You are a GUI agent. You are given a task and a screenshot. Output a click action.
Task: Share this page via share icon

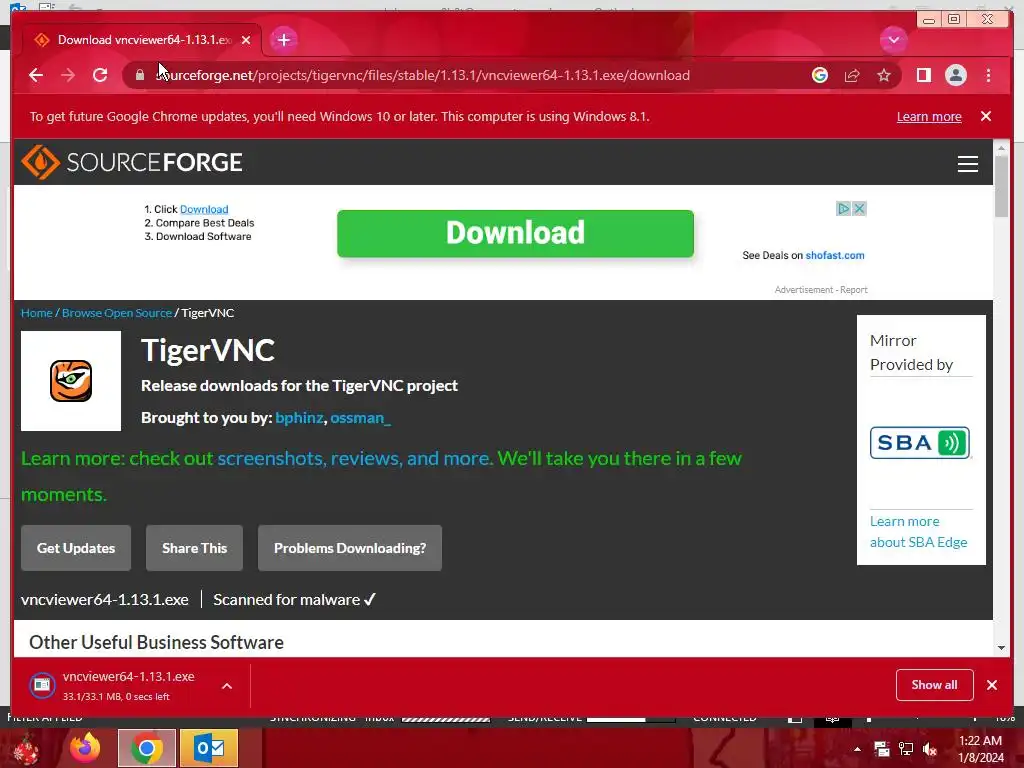click(x=852, y=75)
